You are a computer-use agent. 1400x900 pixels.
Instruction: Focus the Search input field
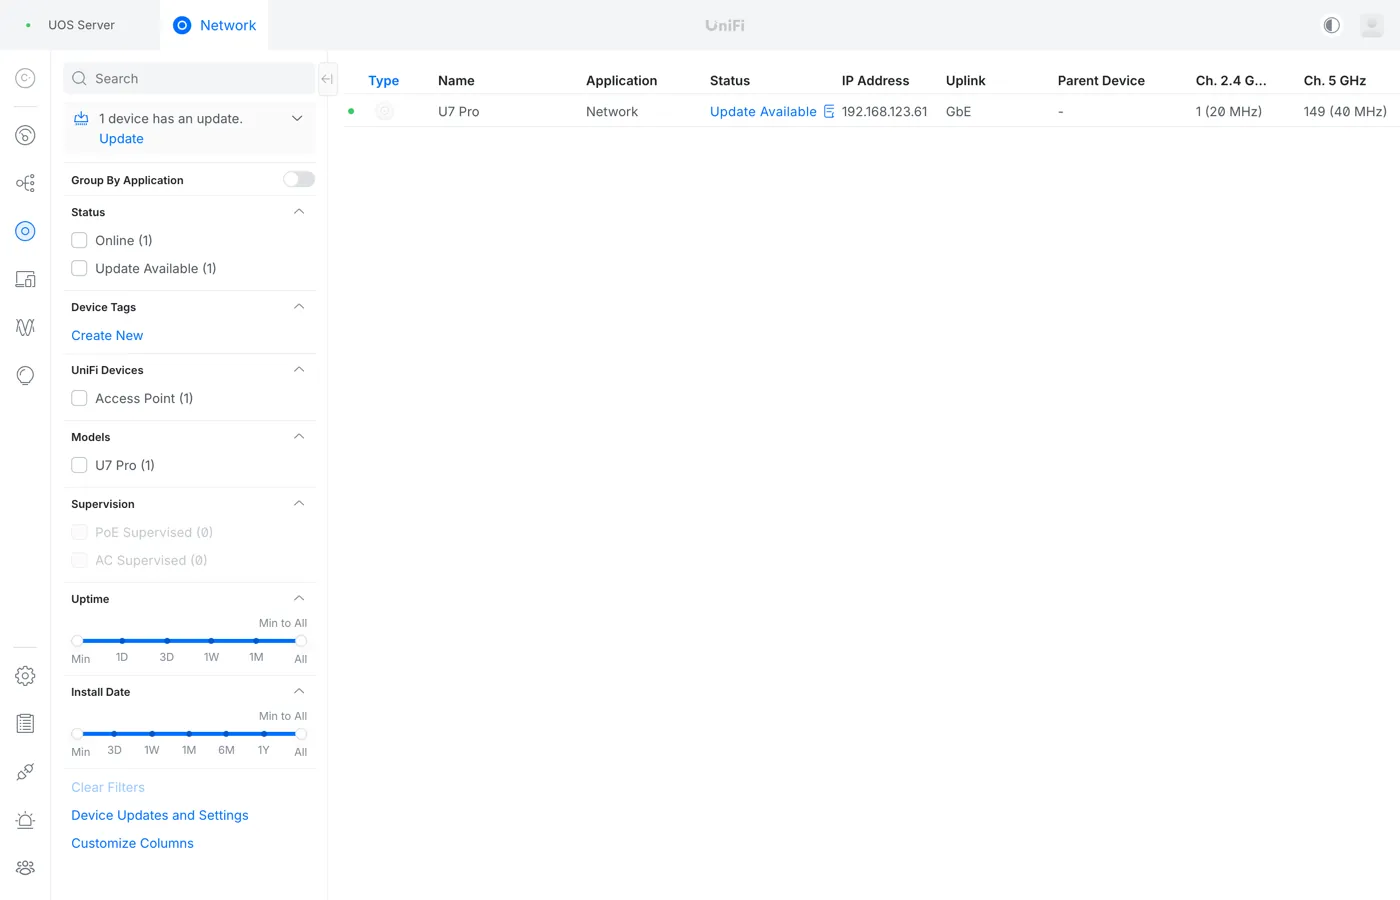point(190,78)
